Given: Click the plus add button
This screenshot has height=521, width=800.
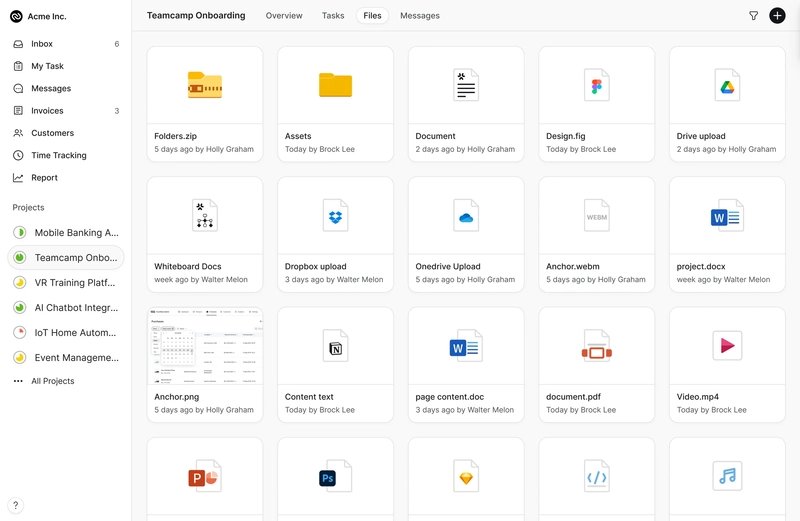Looking at the screenshot, I should [777, 16].
